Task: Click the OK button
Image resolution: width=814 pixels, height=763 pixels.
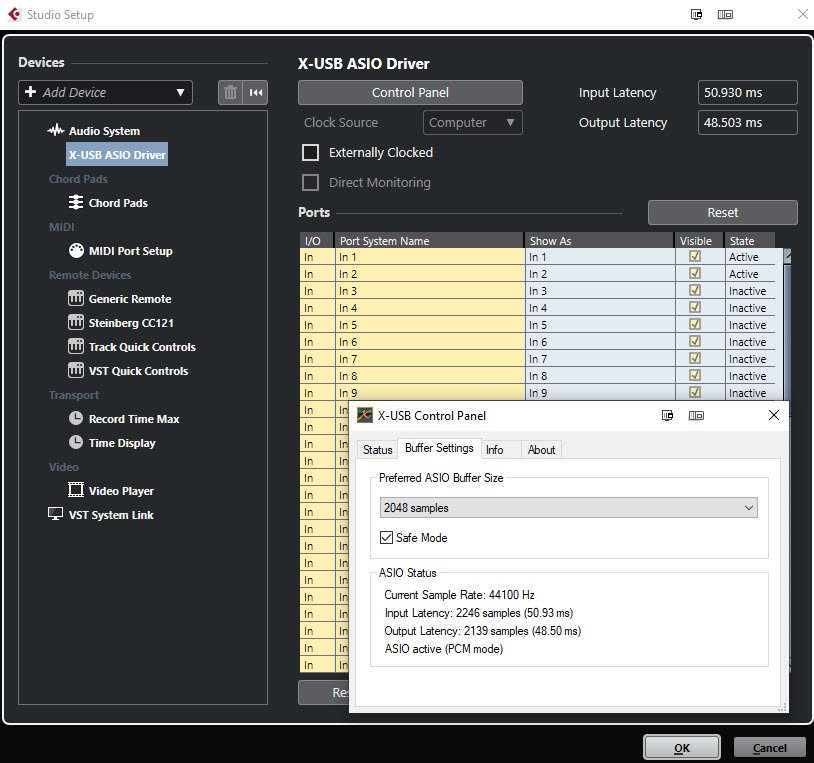Action: click(x=682, y=748)
